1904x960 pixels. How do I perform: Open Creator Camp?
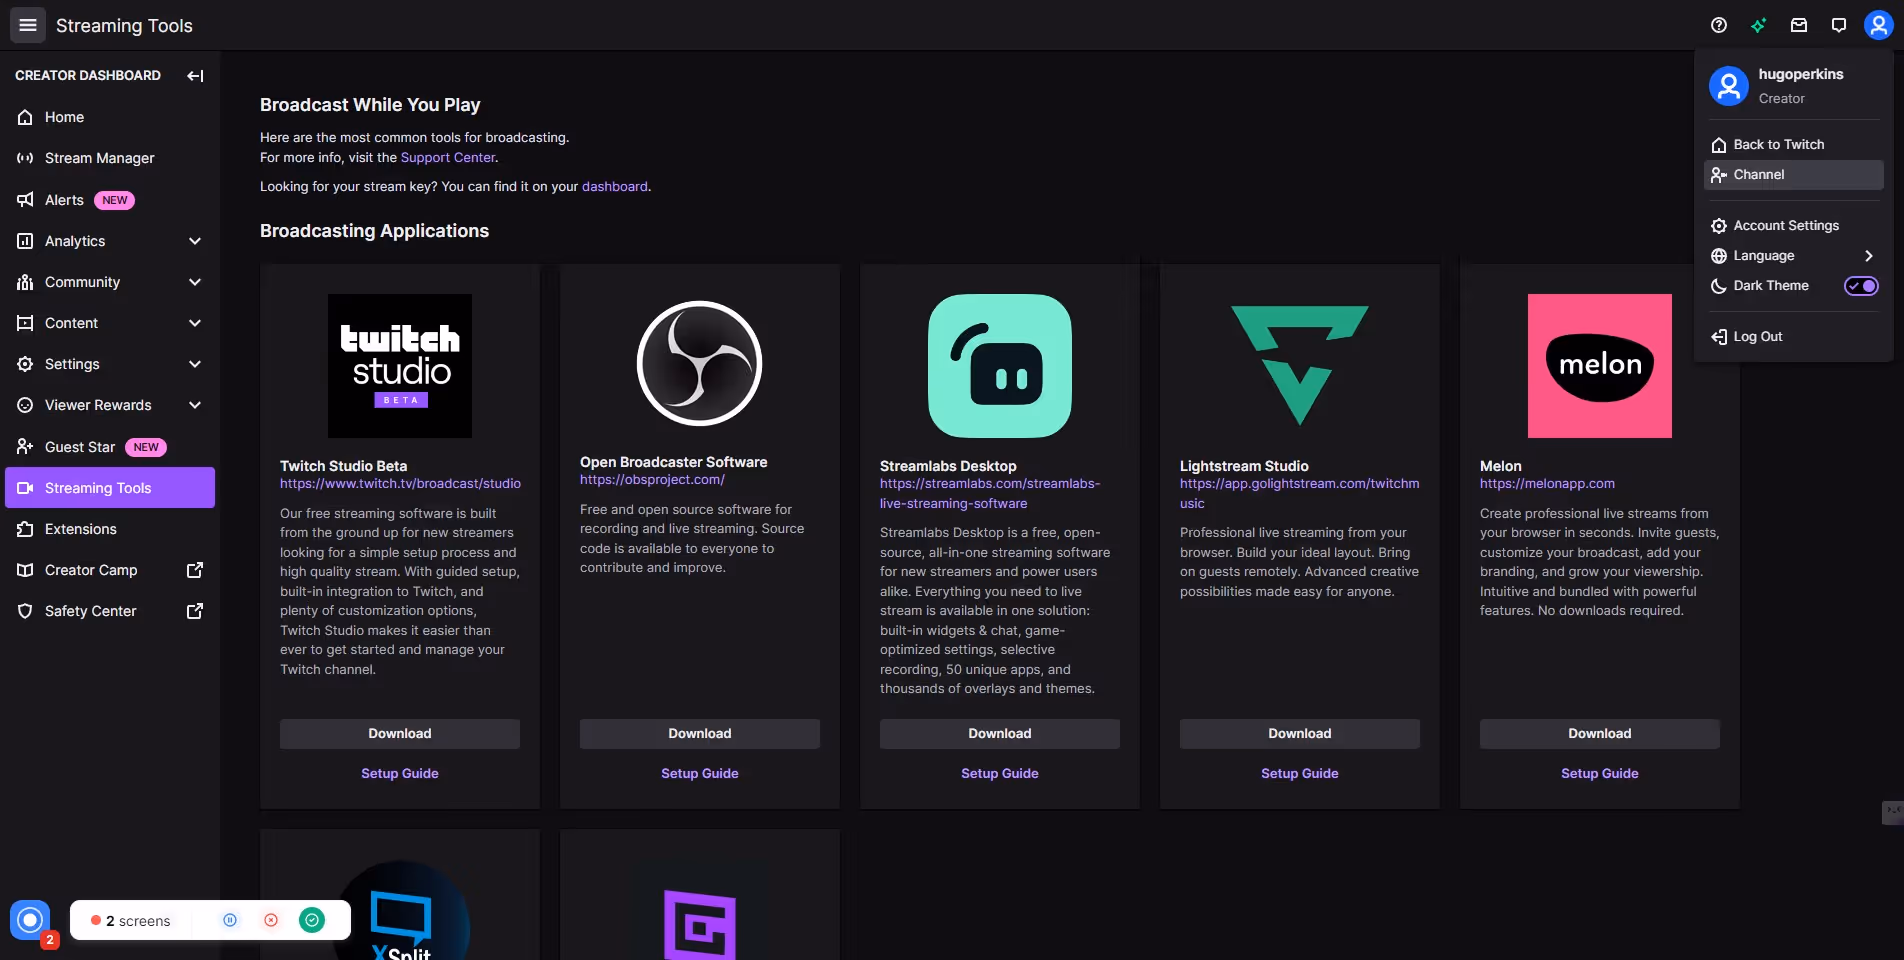tap(110, 570)
